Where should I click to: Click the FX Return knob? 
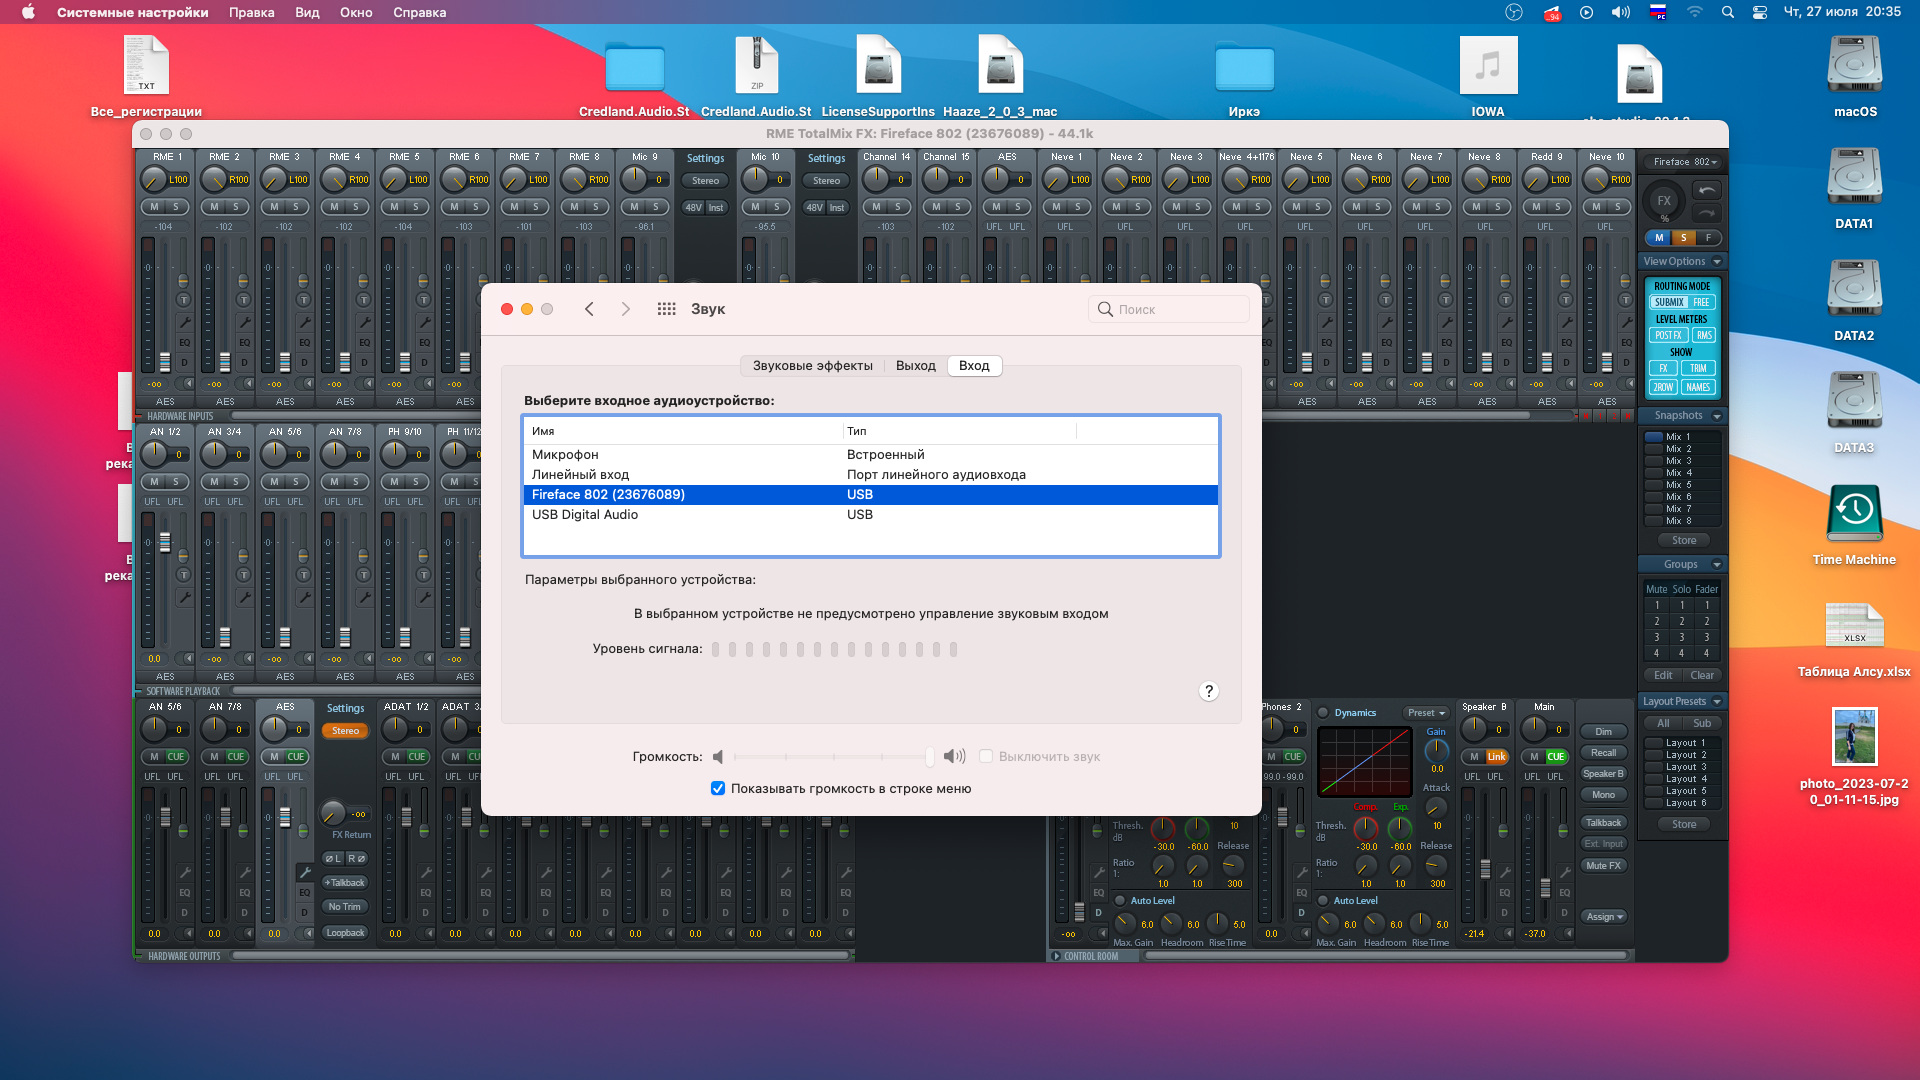[333, 813]
